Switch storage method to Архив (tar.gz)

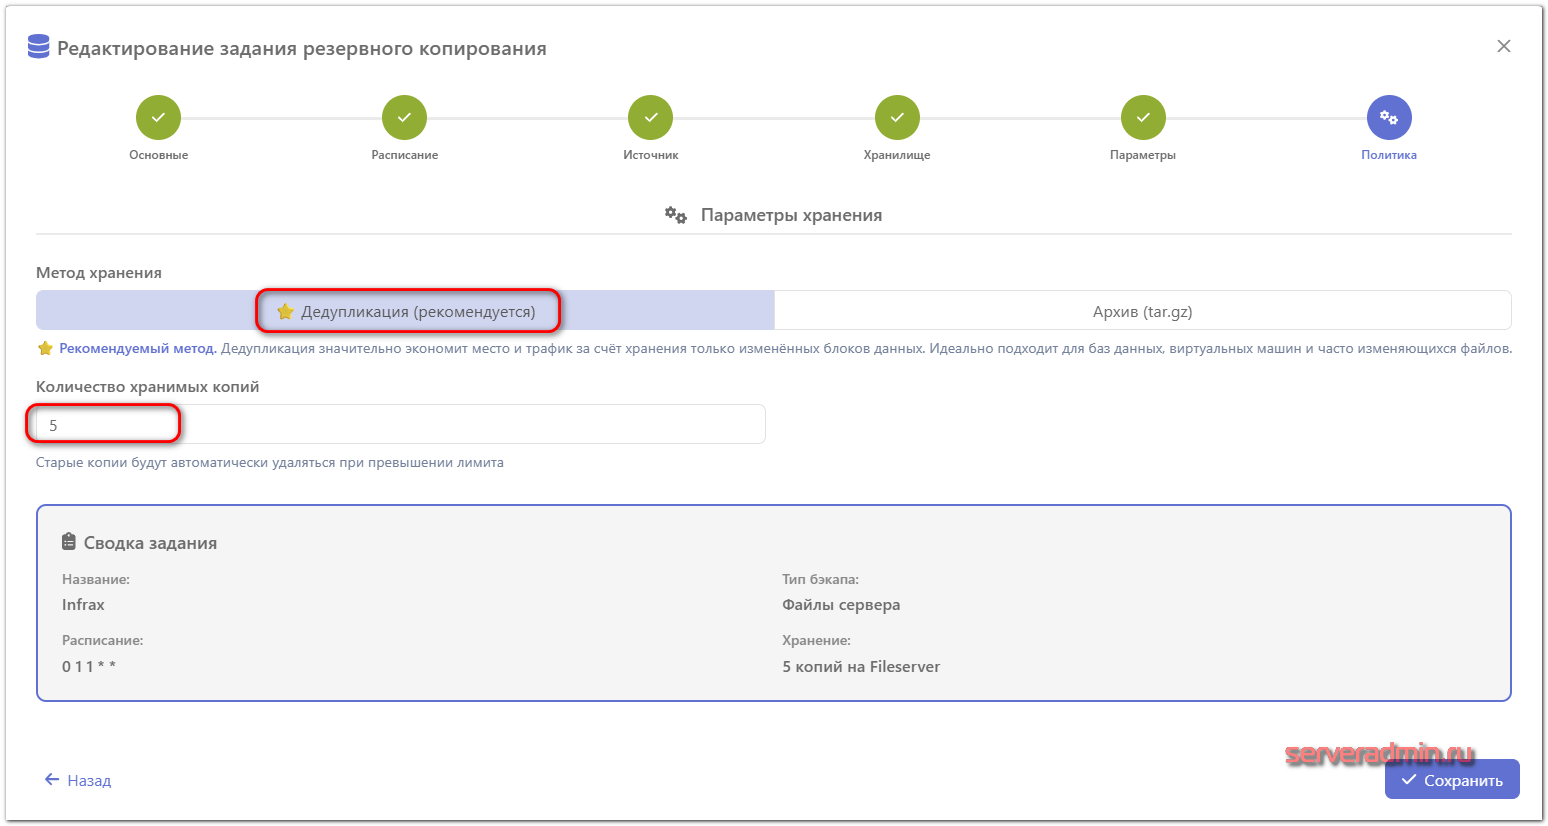[x=1142, y=311]
